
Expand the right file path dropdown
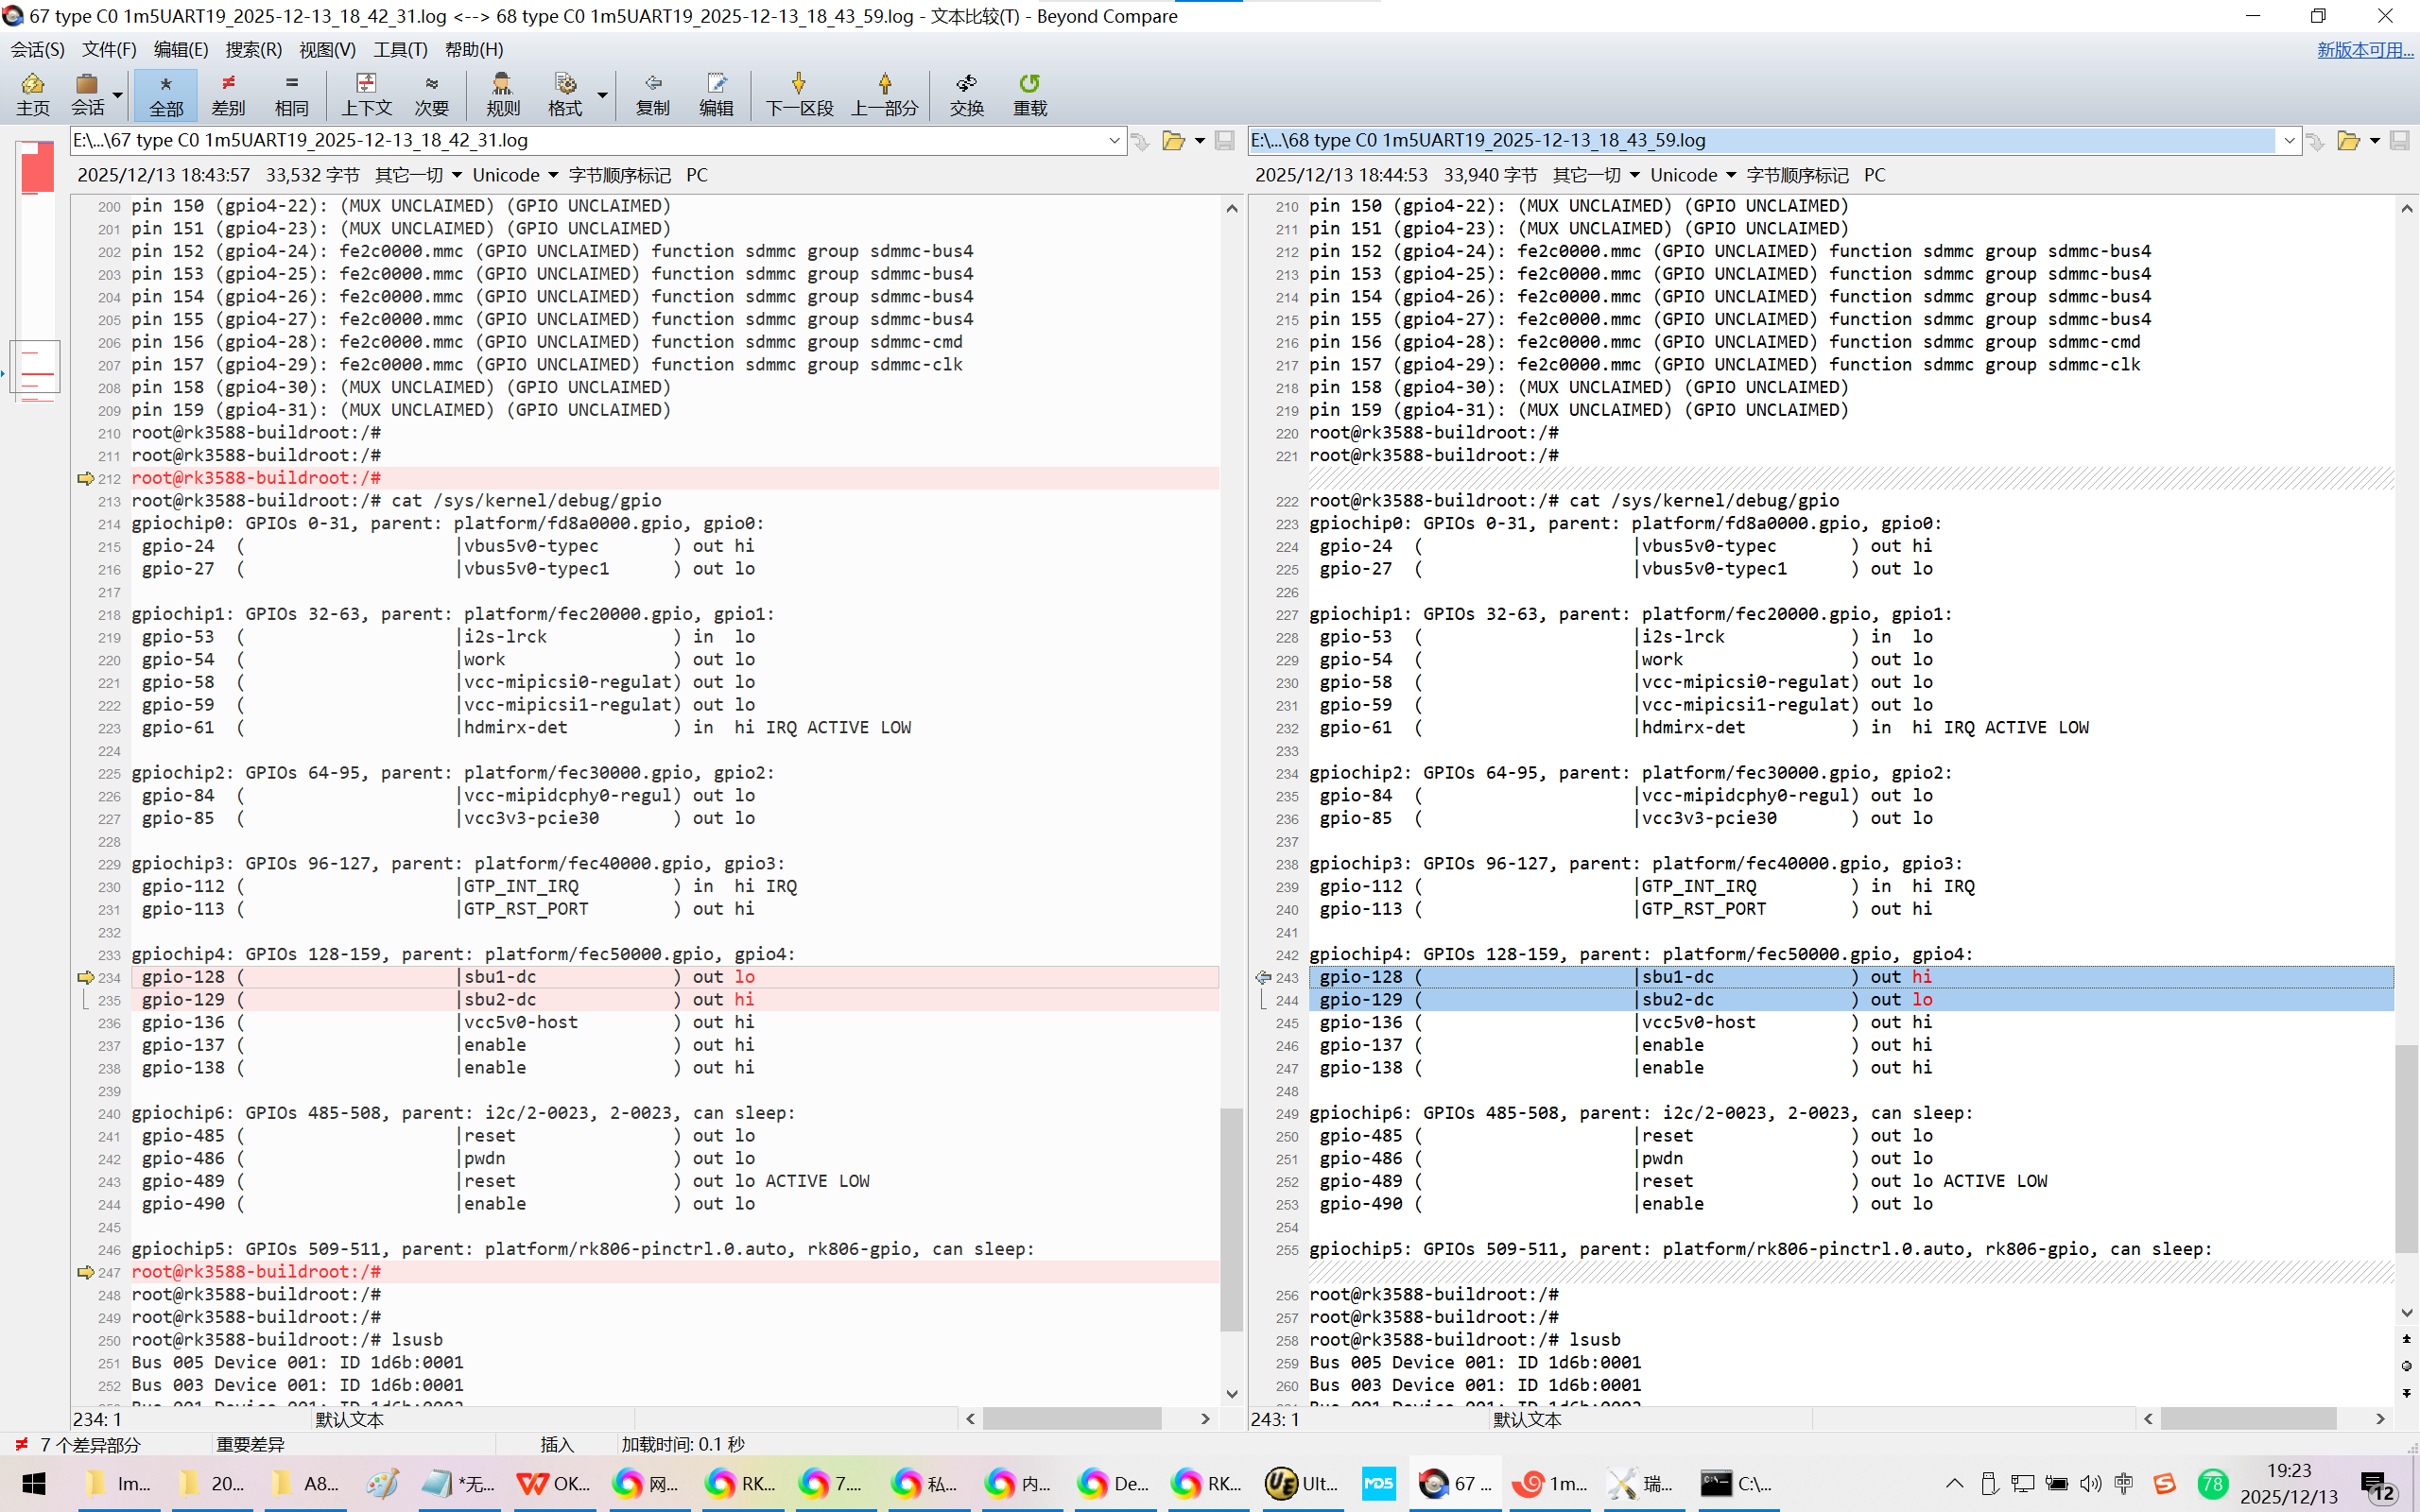(2289, 141)
